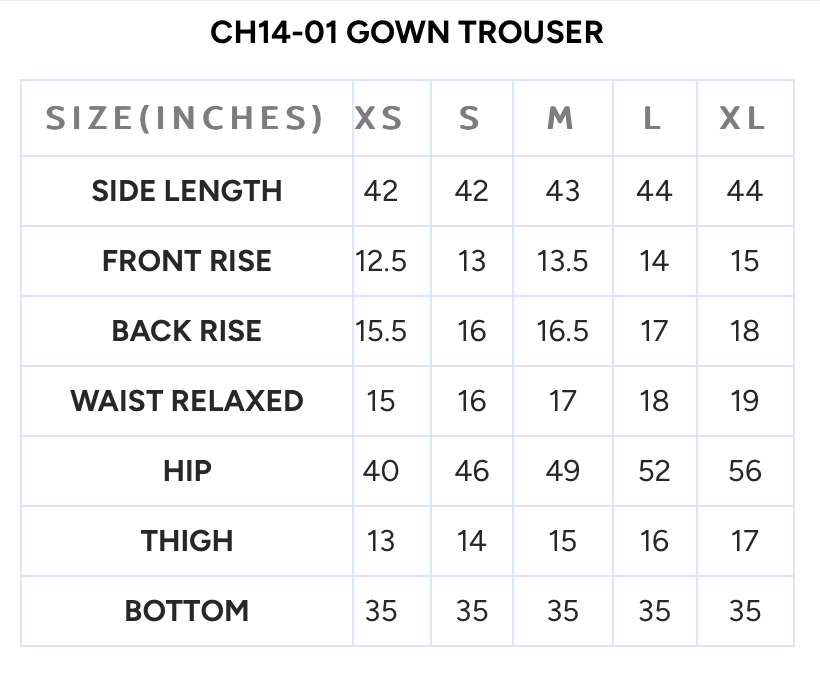Select the XL size column header
The width and height of the screenshot is (820, 675).
tap(743, 119)
